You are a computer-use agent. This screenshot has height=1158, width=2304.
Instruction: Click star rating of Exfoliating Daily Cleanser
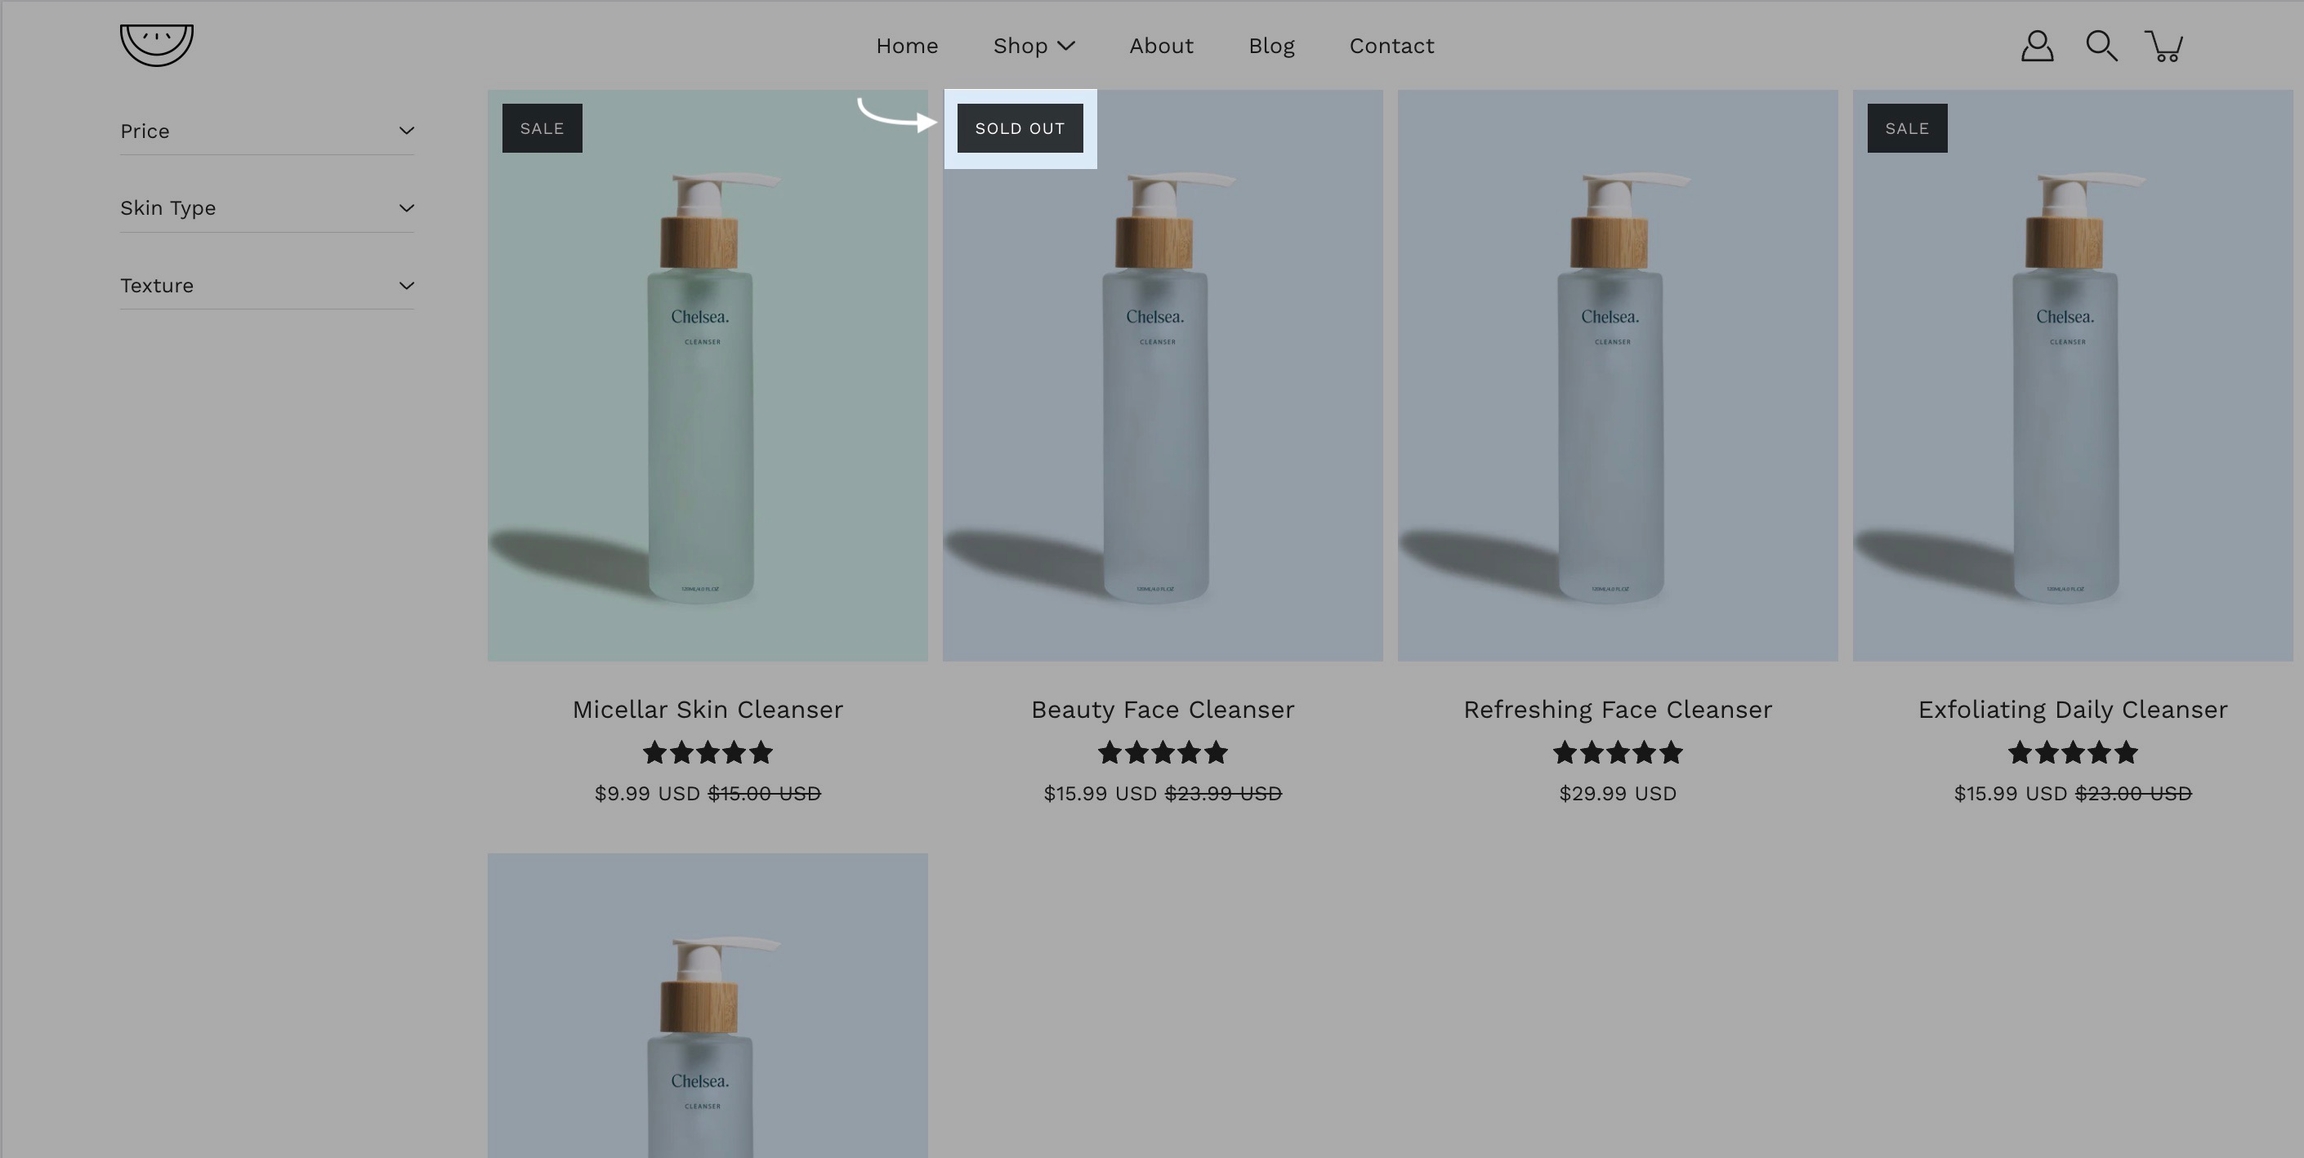2073,752
